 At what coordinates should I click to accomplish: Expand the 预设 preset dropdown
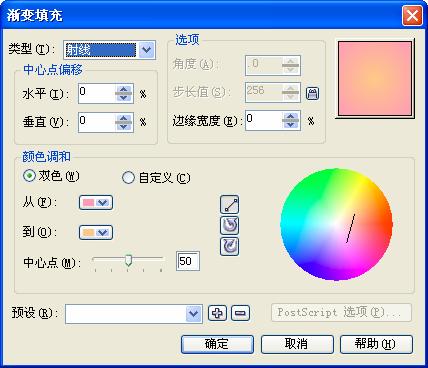tap(194, 314)
